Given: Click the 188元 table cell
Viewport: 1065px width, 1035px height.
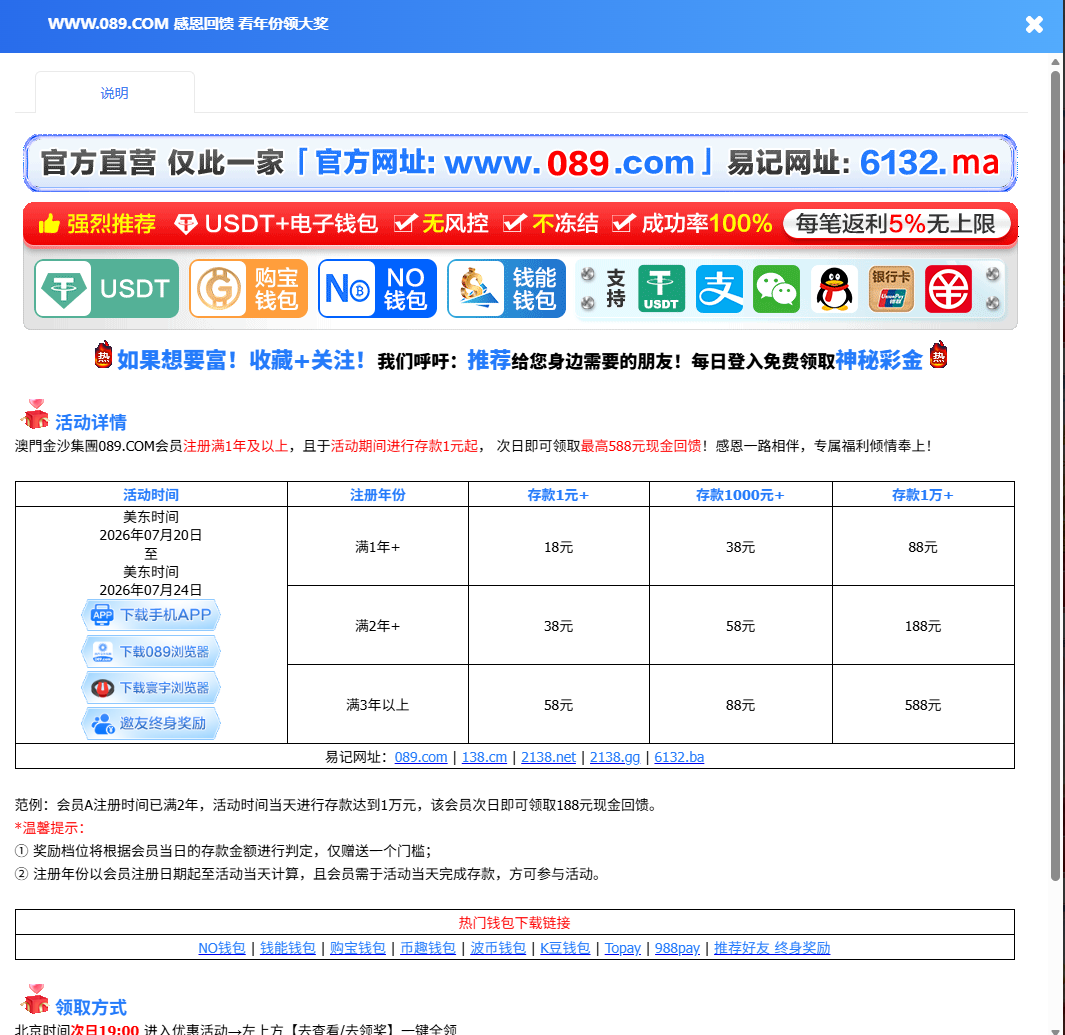Looking at the screenshot, I should [923, 625].
